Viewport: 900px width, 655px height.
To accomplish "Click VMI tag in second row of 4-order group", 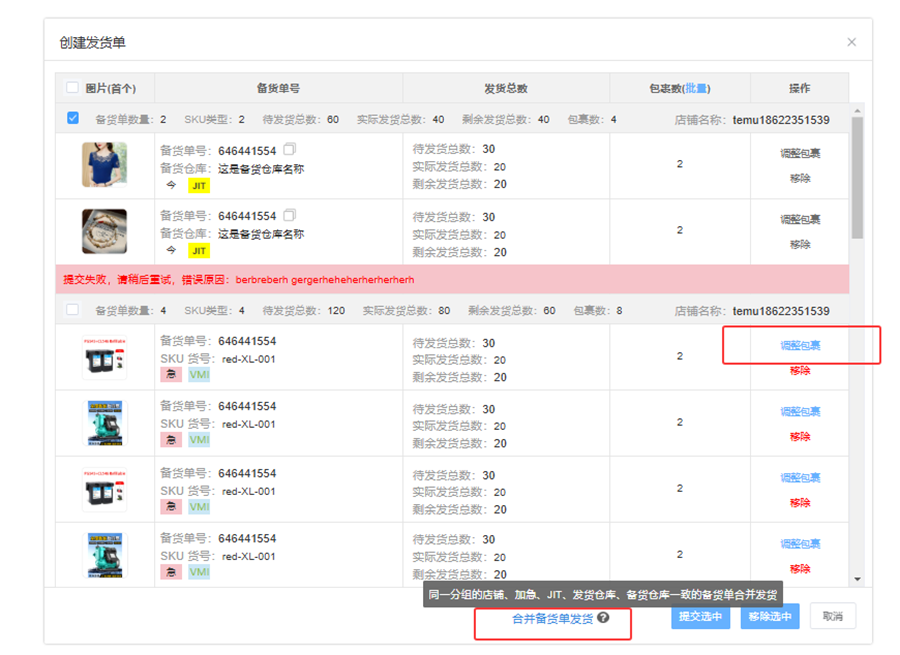I will click(199, 440).
